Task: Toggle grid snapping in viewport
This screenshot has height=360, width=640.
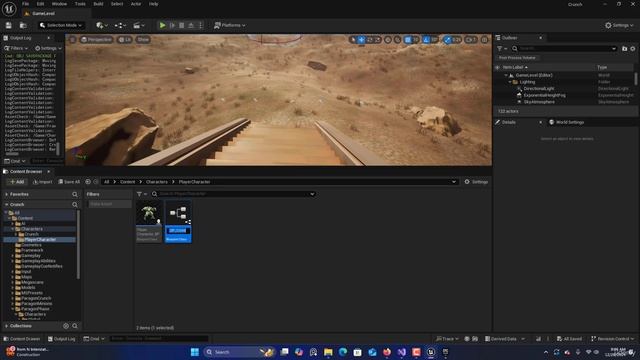Action: 408,40
